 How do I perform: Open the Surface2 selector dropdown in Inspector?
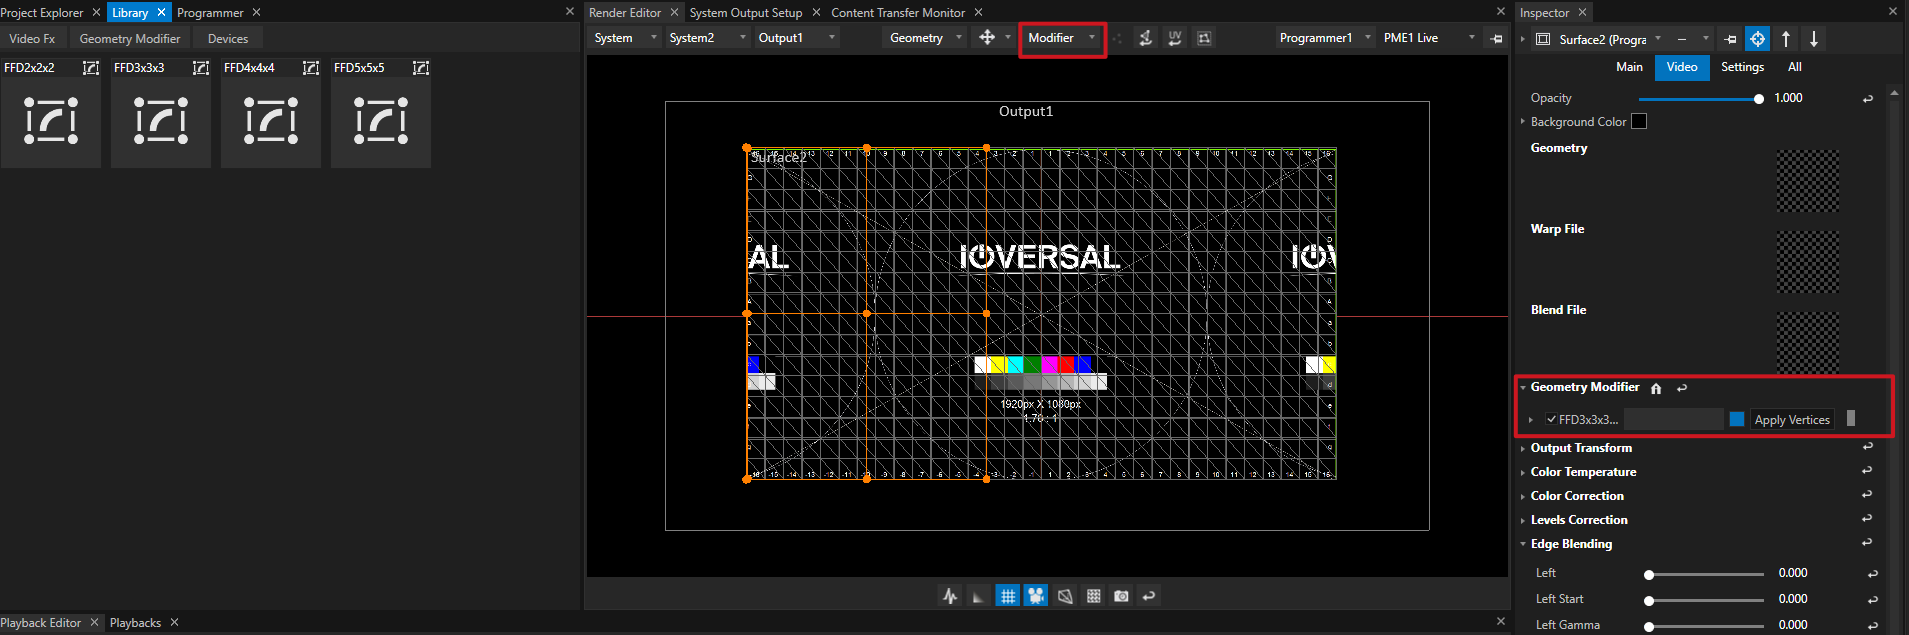(x=1658, y=39)
